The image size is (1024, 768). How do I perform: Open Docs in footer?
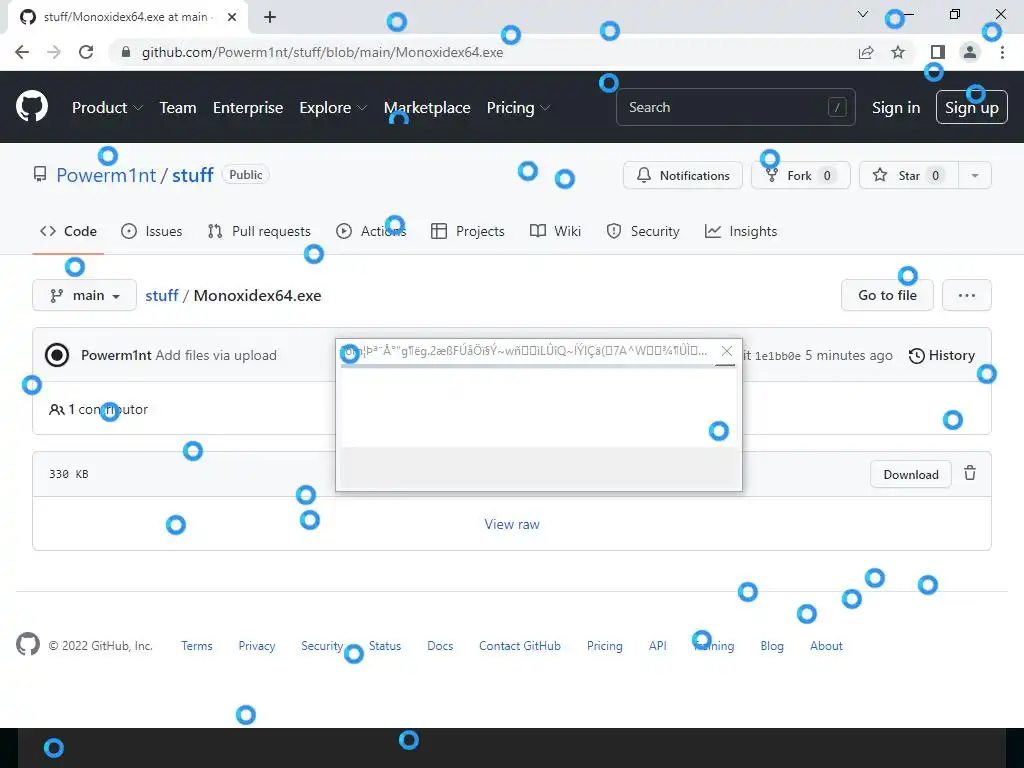(x=440, y=646)
